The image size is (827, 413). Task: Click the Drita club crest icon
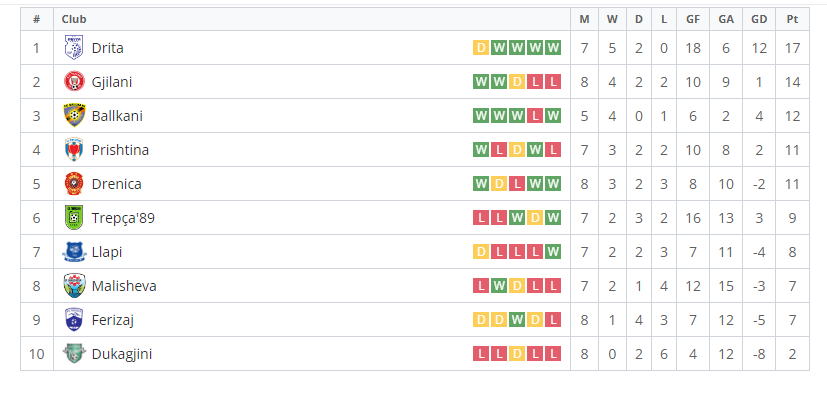pyautogui.click(x=74, y=48)
